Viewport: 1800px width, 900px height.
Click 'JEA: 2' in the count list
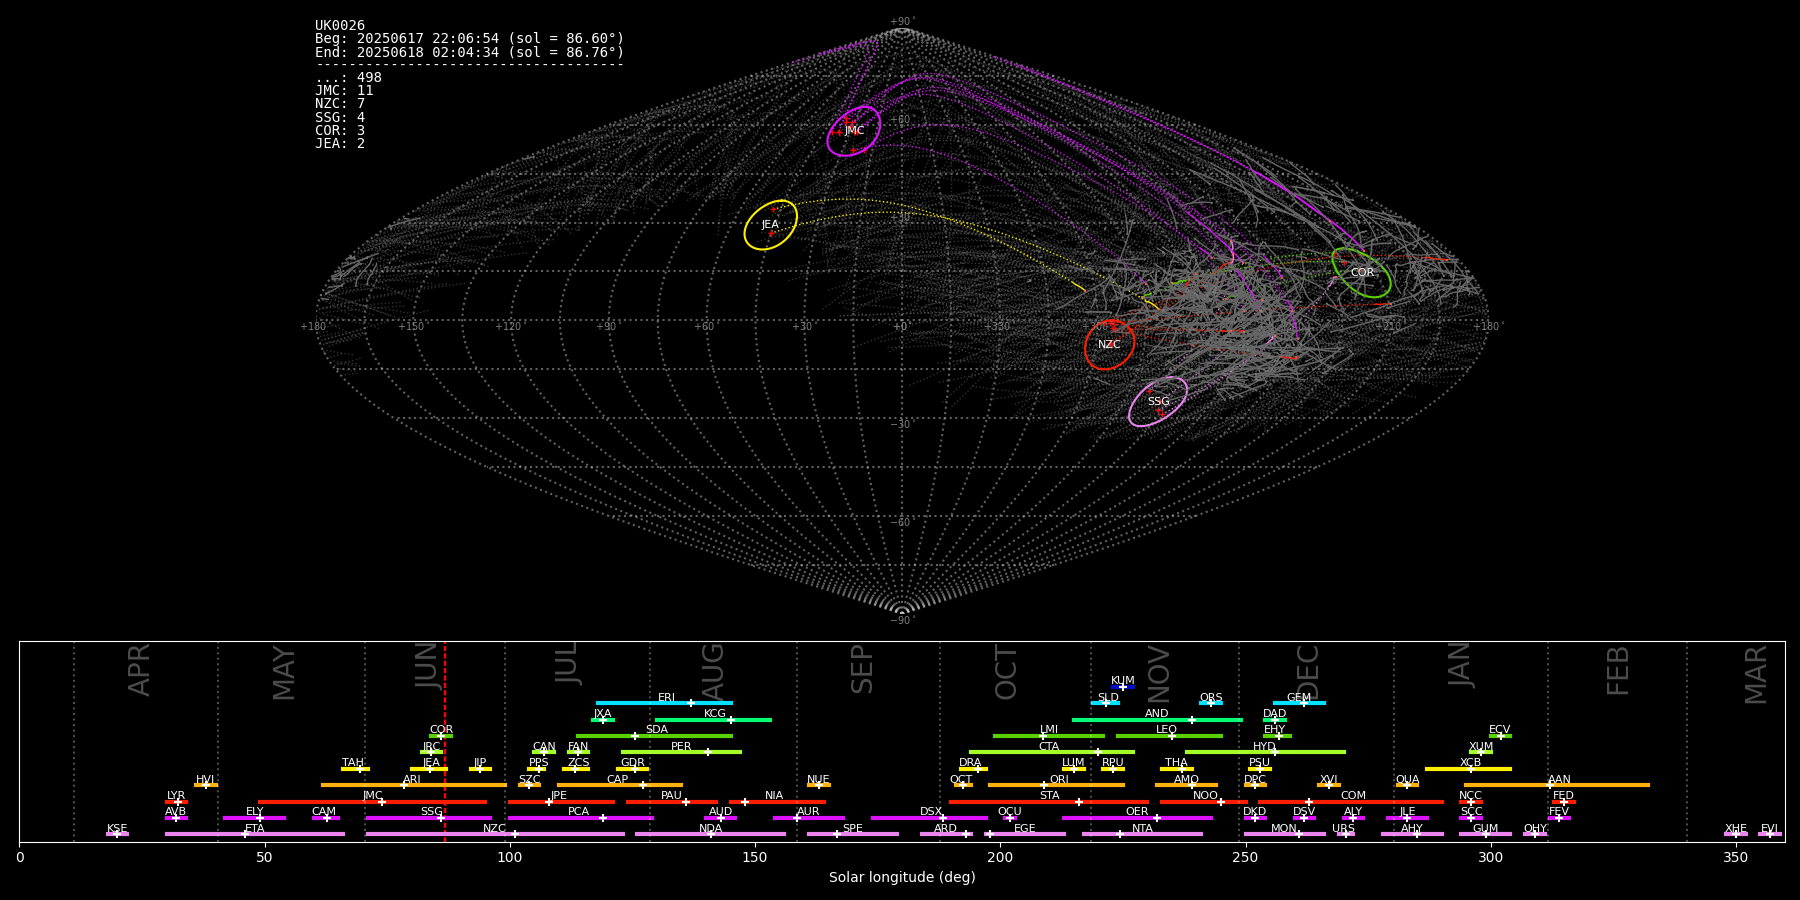click(340, 143)
